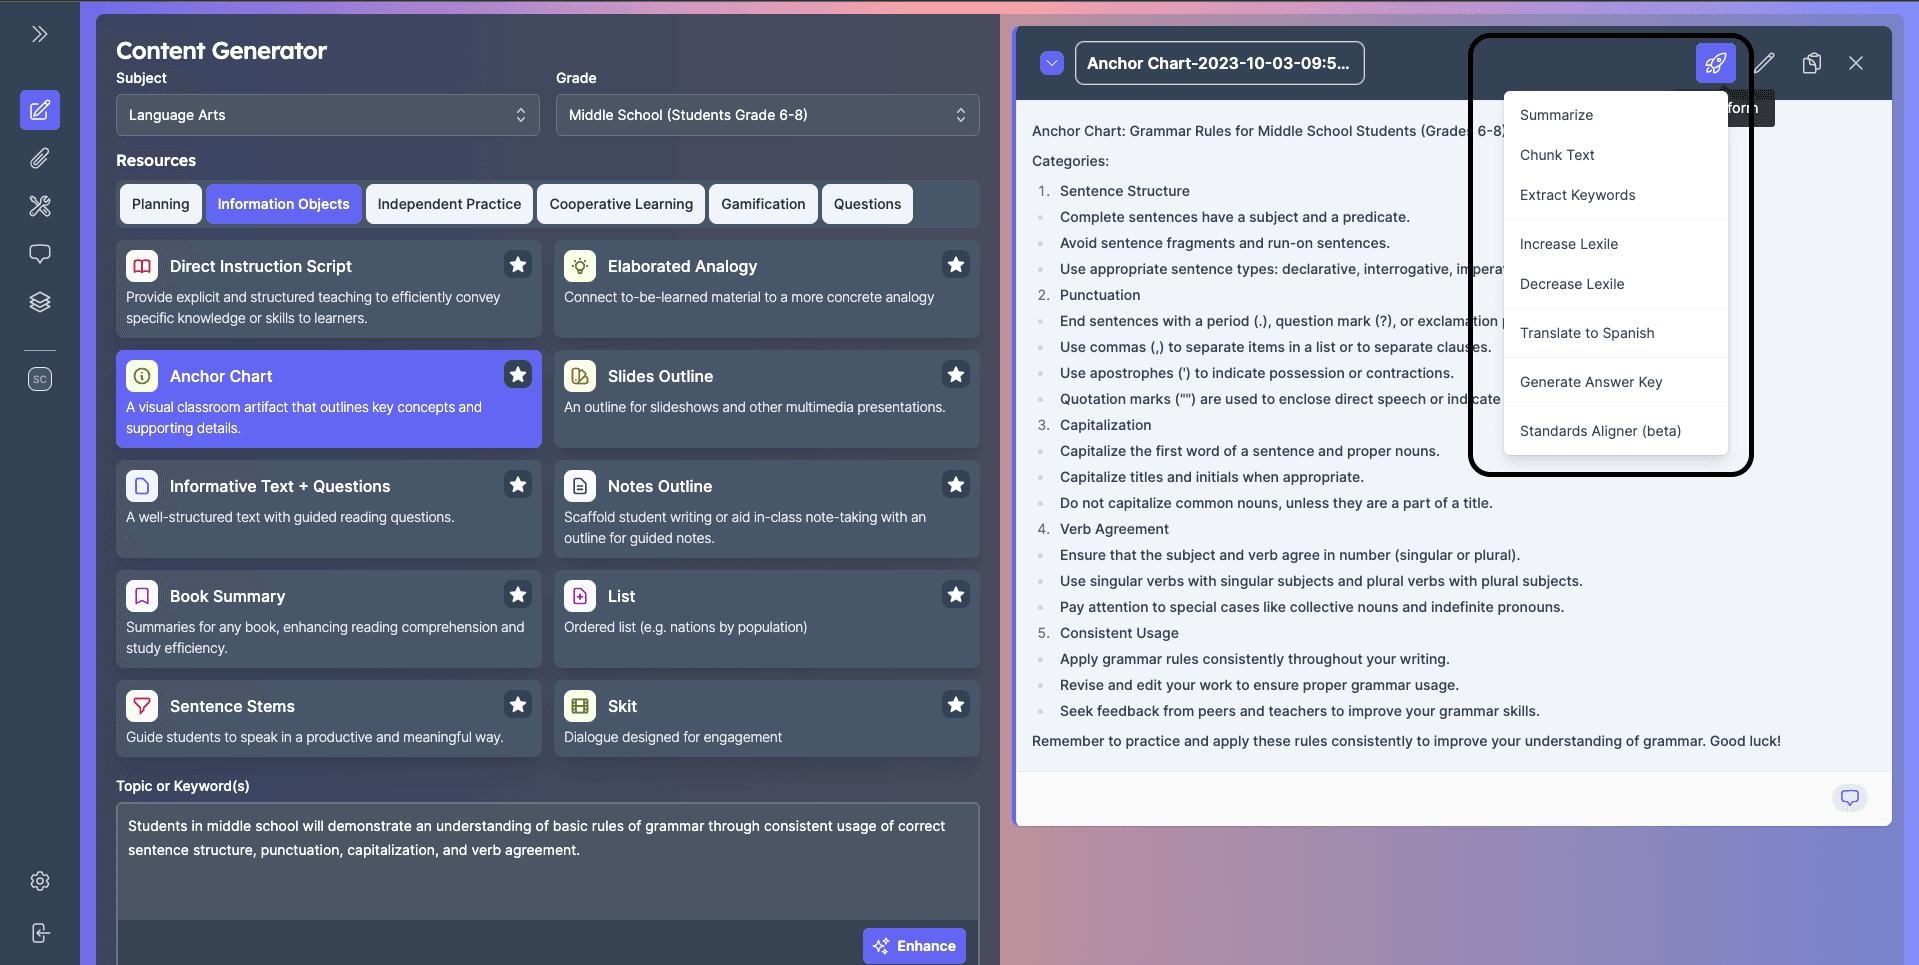Open settings gear in sidebar
This screenshot has height=965, width=1919.
click(40, 881)
